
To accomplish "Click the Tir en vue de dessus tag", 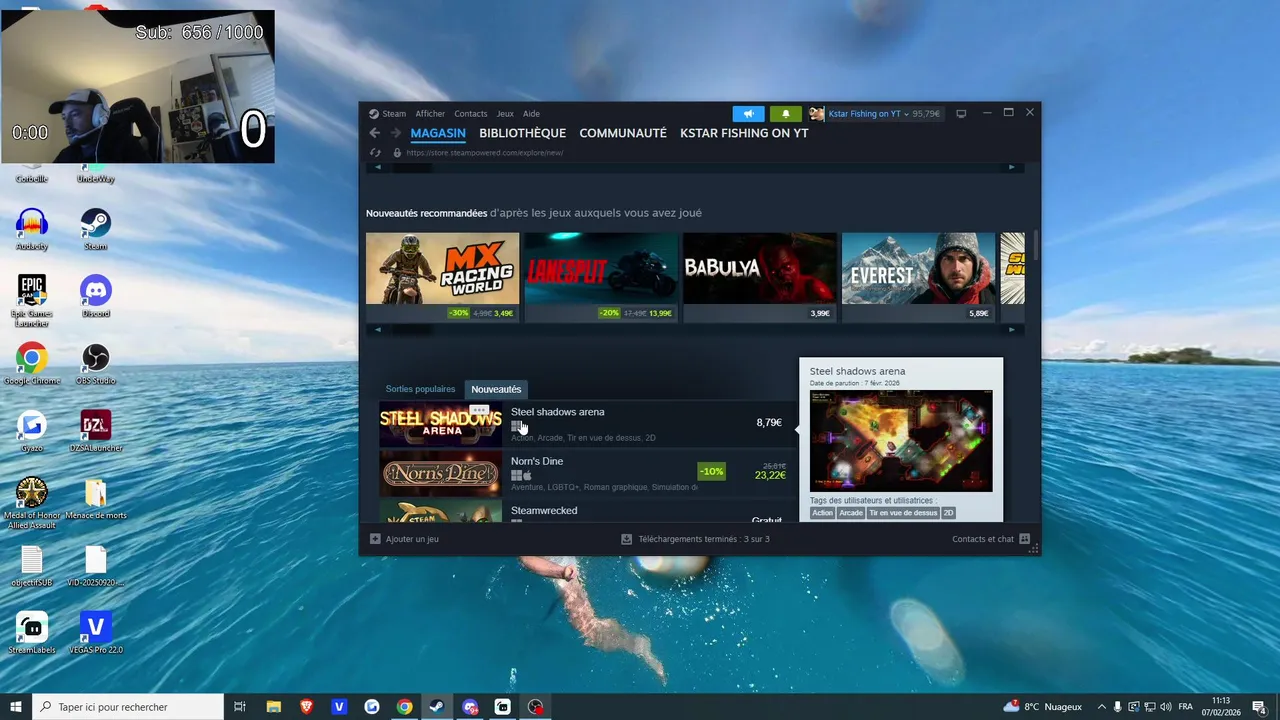I will click(x=903, y=513).
